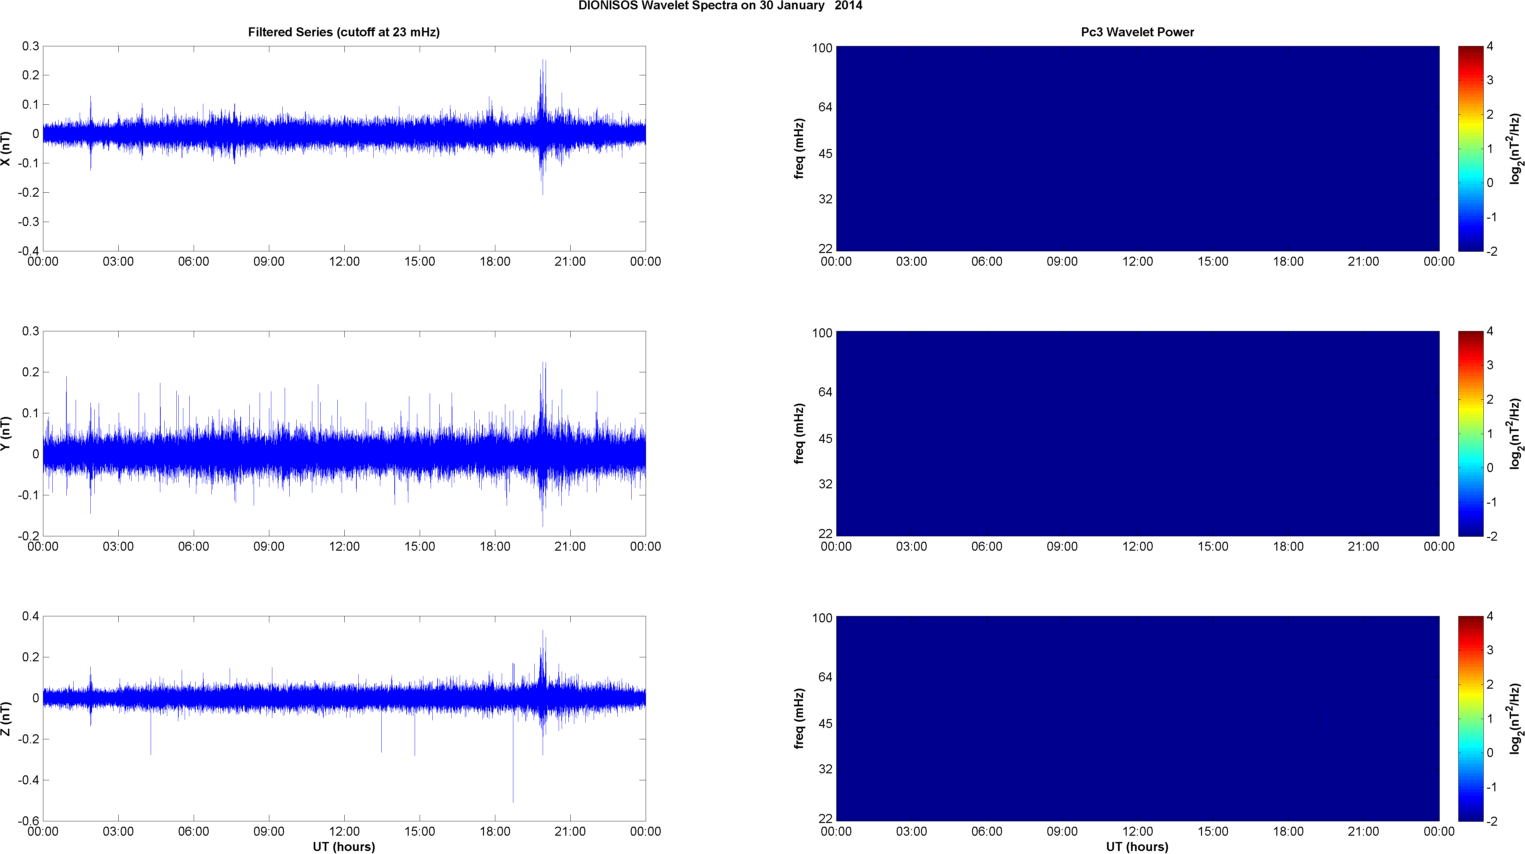This screenshot has width=1525, height=854.
Task: Click the log2(nT²/Hz) label of the bottom colorbar
Action: [x=1515, y=718]
